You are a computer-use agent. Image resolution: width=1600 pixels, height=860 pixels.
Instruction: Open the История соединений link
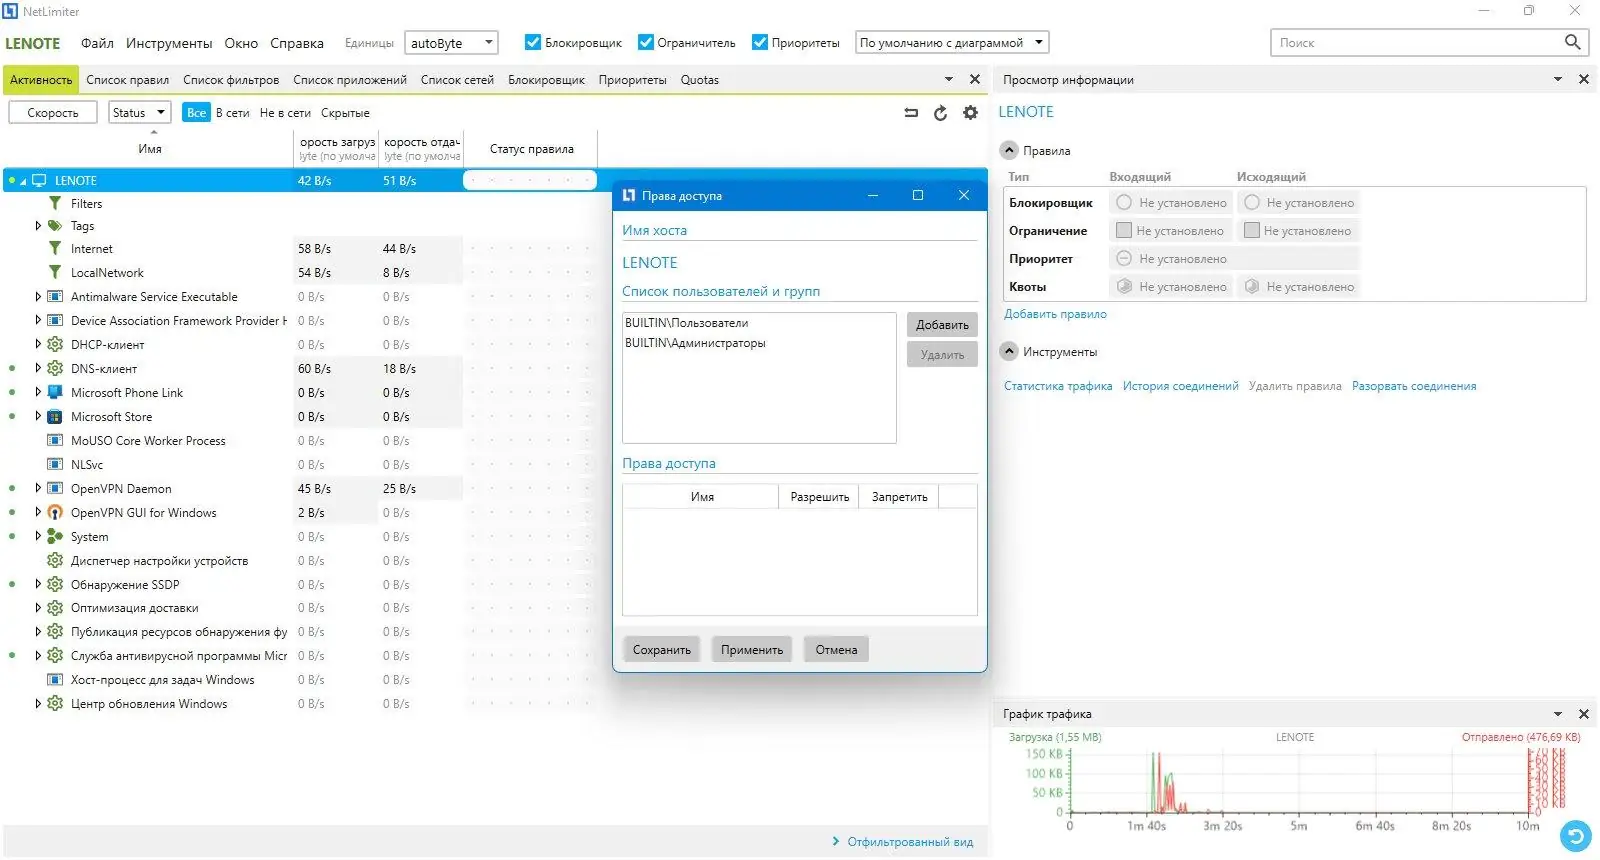(x=1180, y=386)
